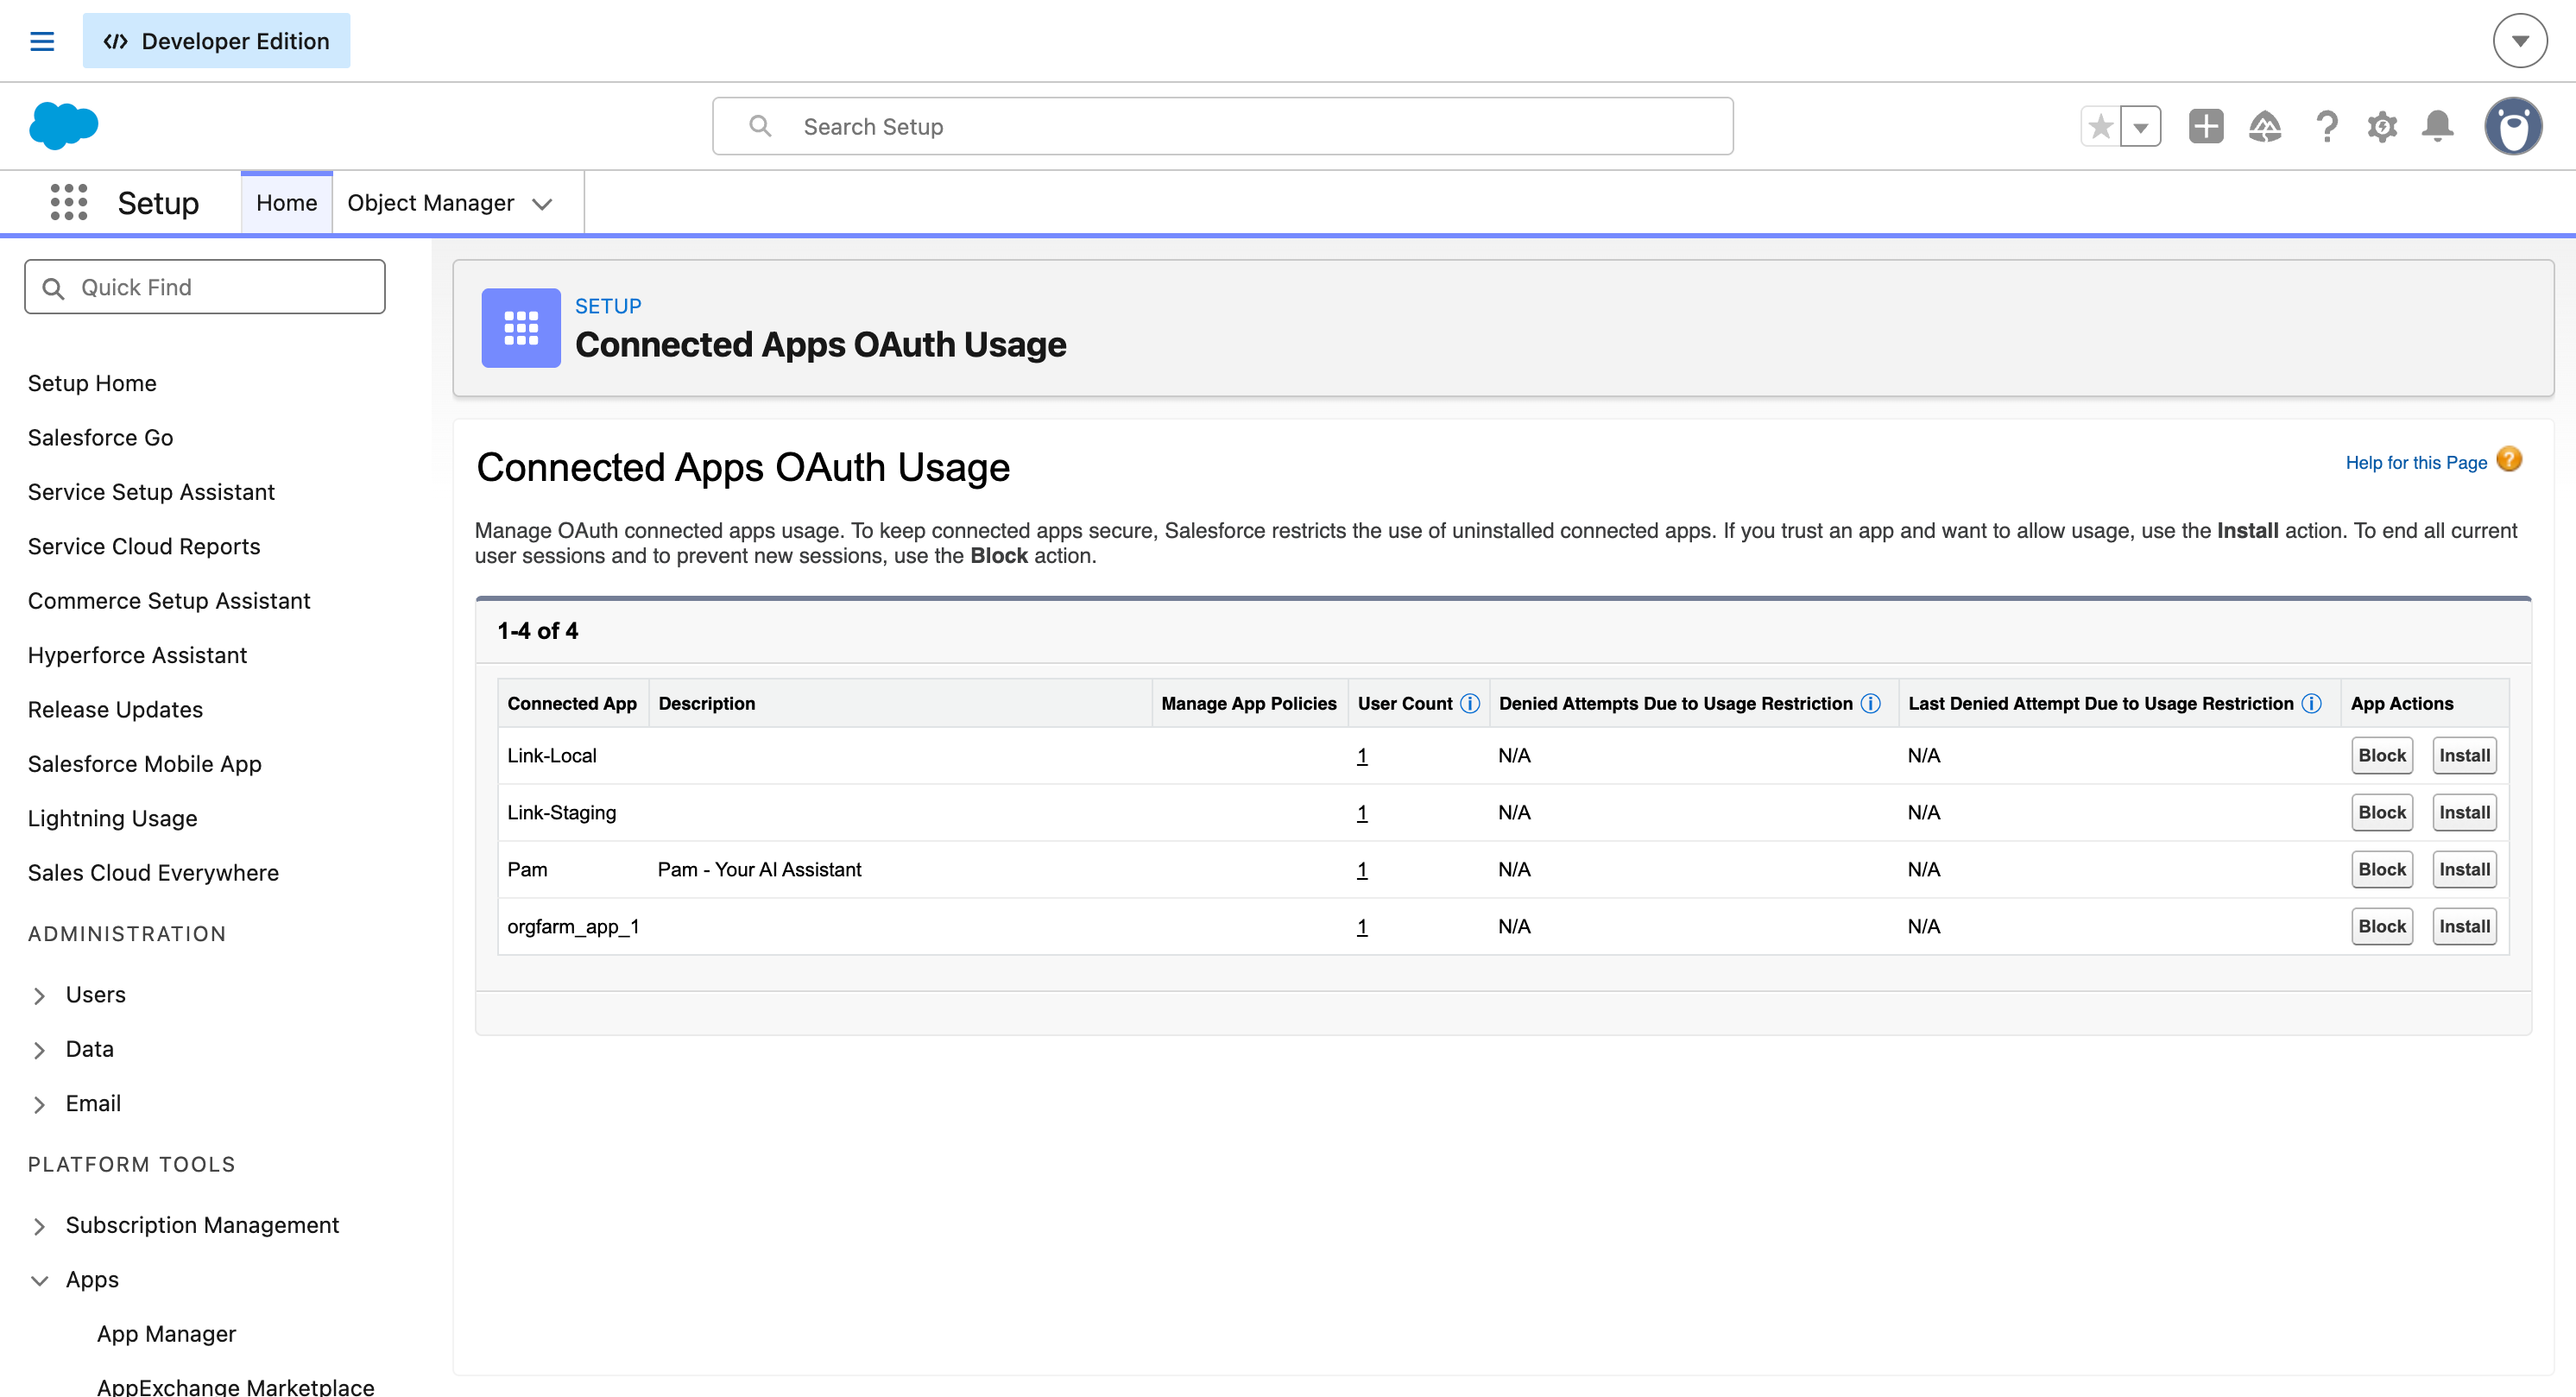Open the top-right circular dropdown arrow
2576x1397 pixels.
[2520, 41]
